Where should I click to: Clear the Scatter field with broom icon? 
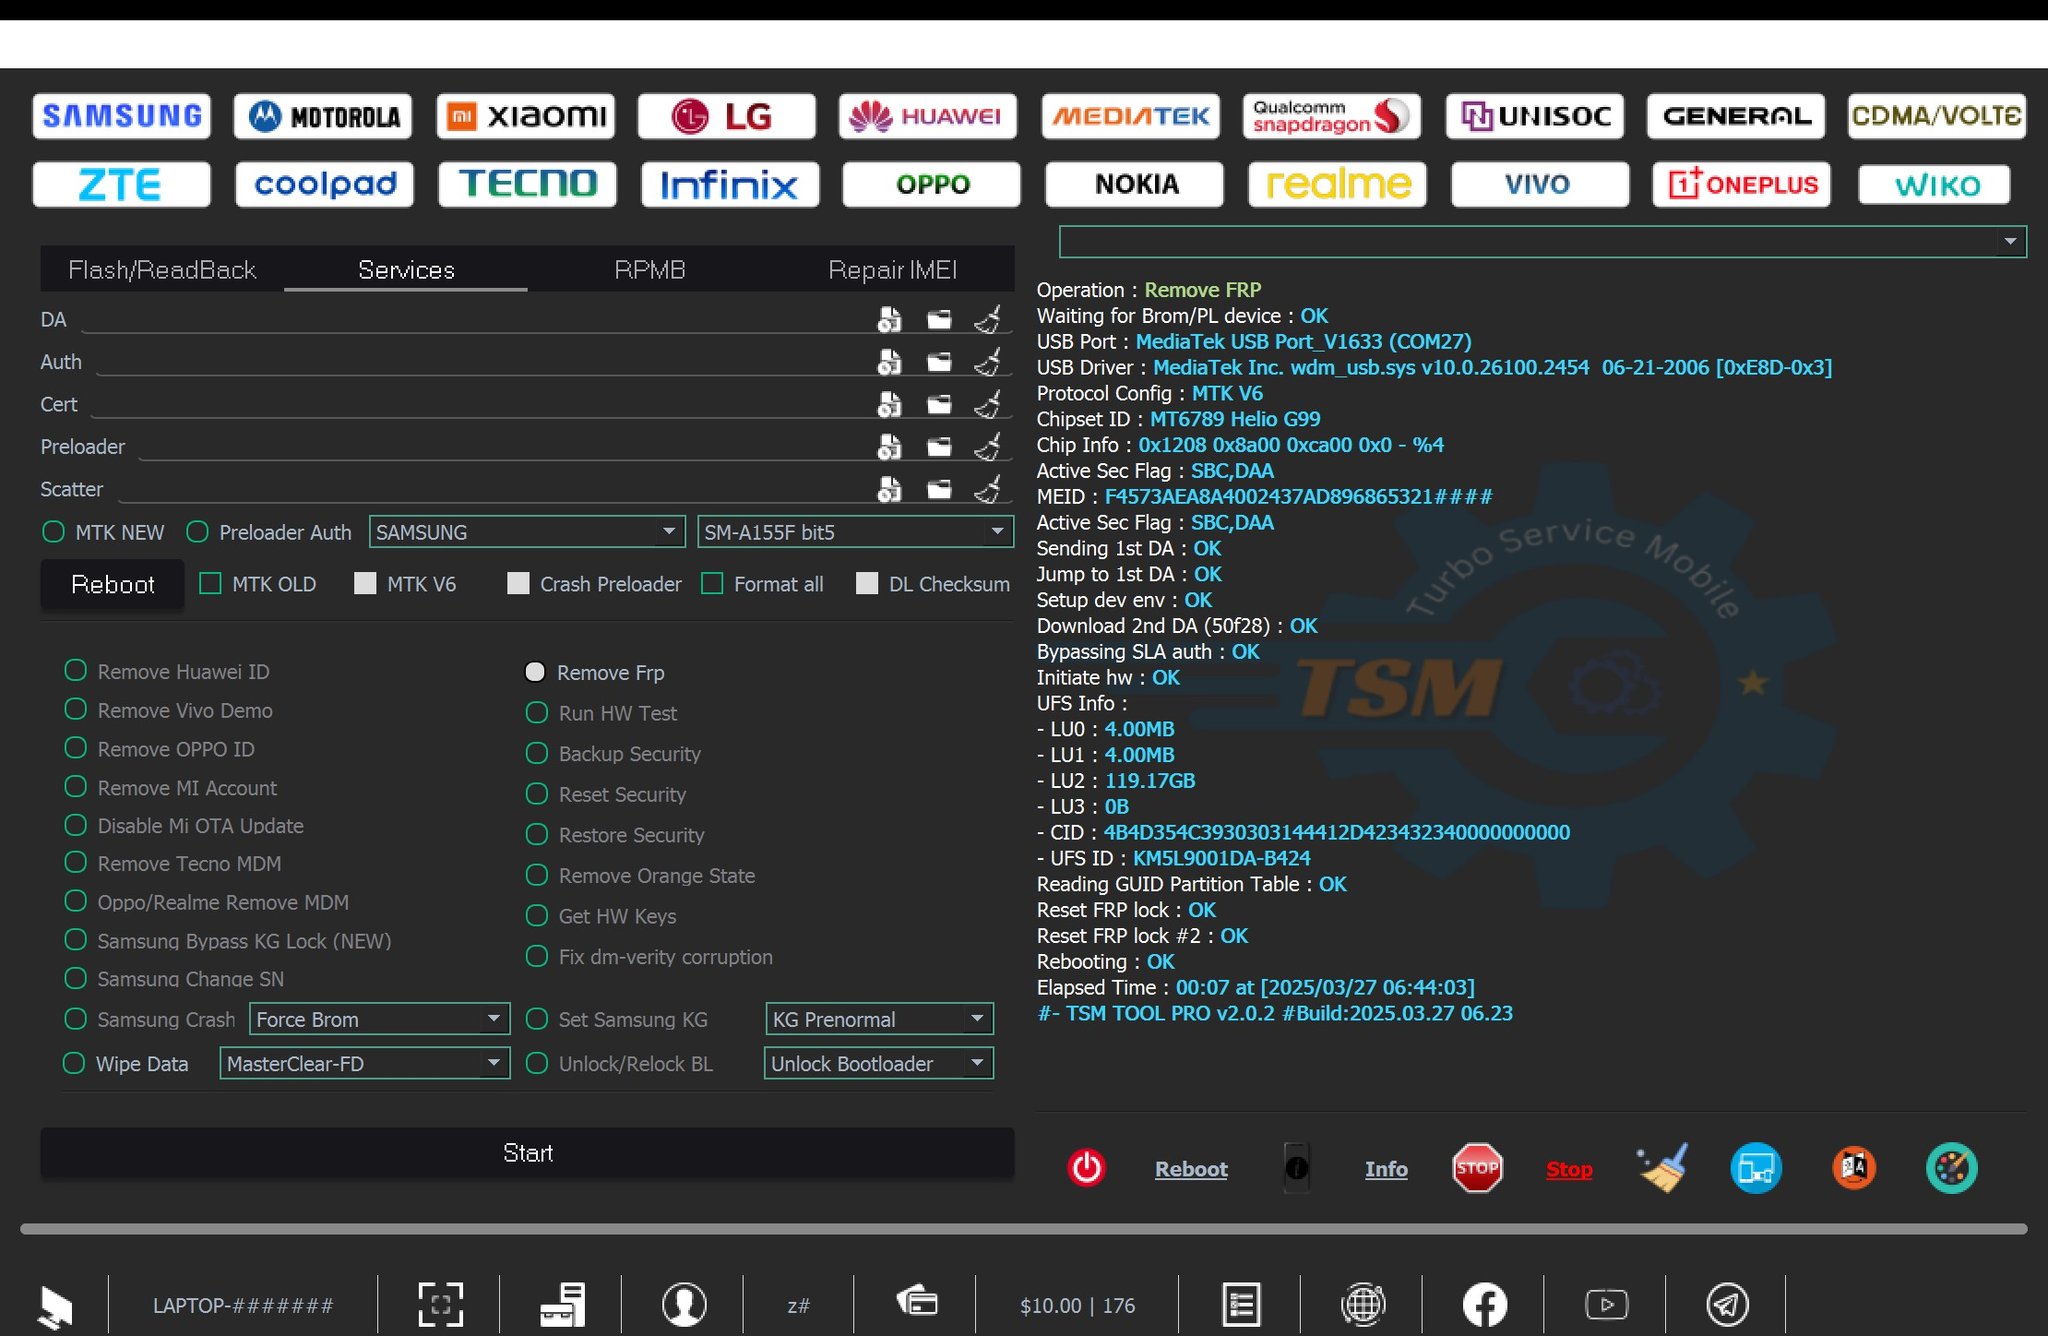(x=988, y=489)
